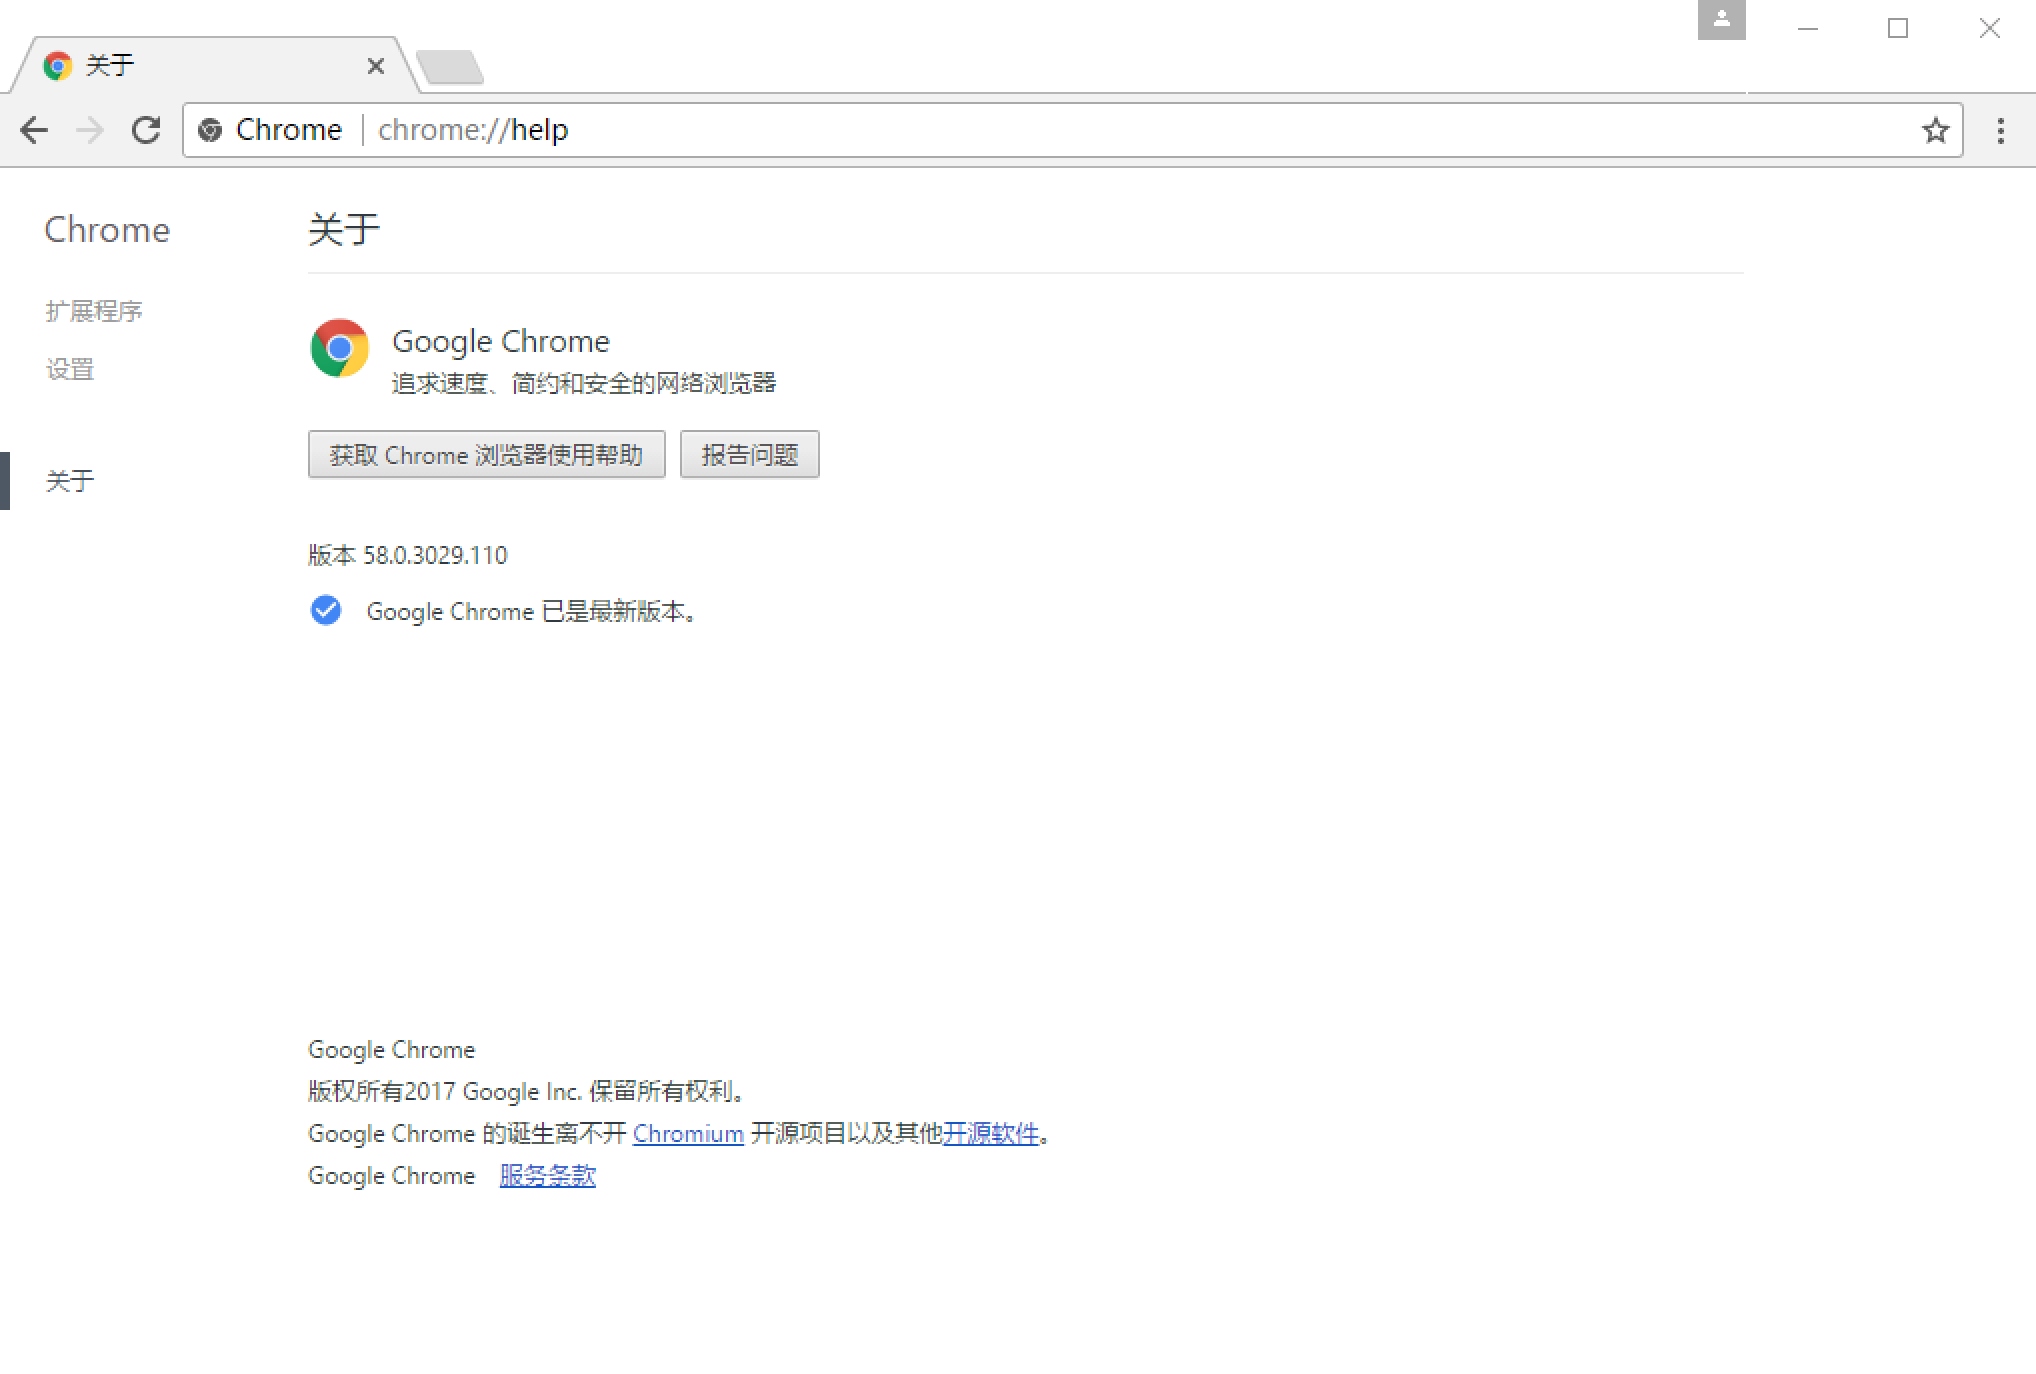This screenshot has width=2036, height=1374.
Task: Open the Chrome three-dot menu
Action: [x=2000, y=130]
